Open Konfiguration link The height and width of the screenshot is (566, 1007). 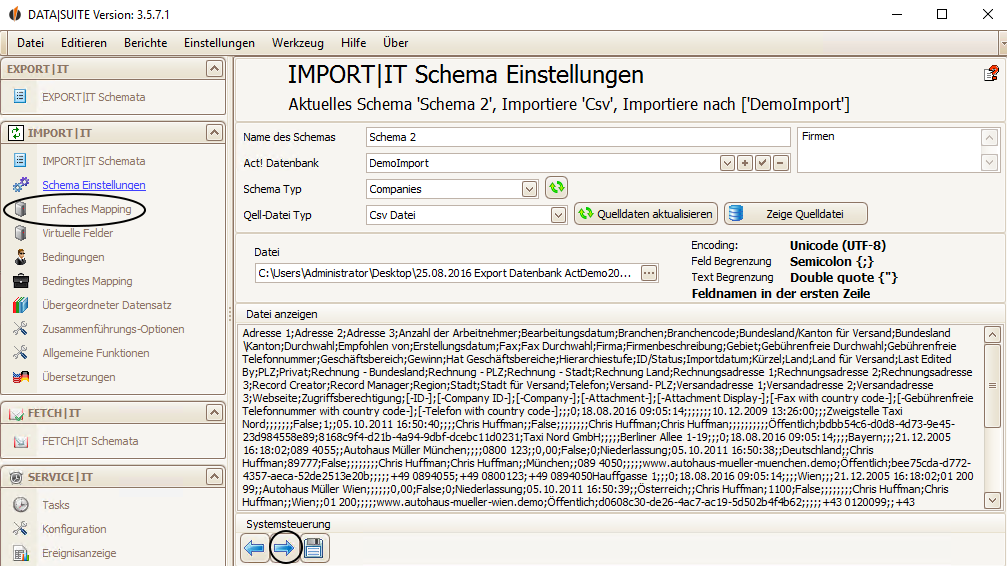coord(74,529)
